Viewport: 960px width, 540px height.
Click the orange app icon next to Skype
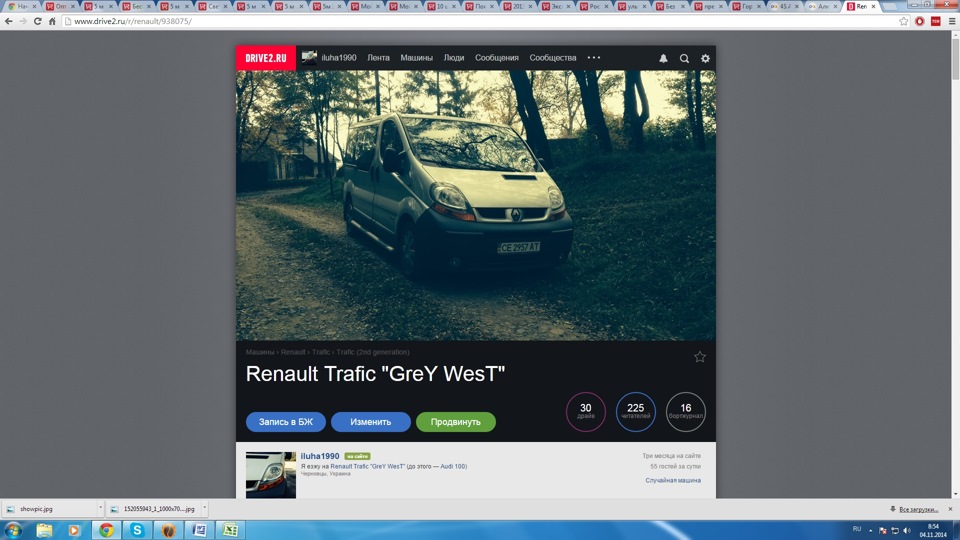(168, 530)
